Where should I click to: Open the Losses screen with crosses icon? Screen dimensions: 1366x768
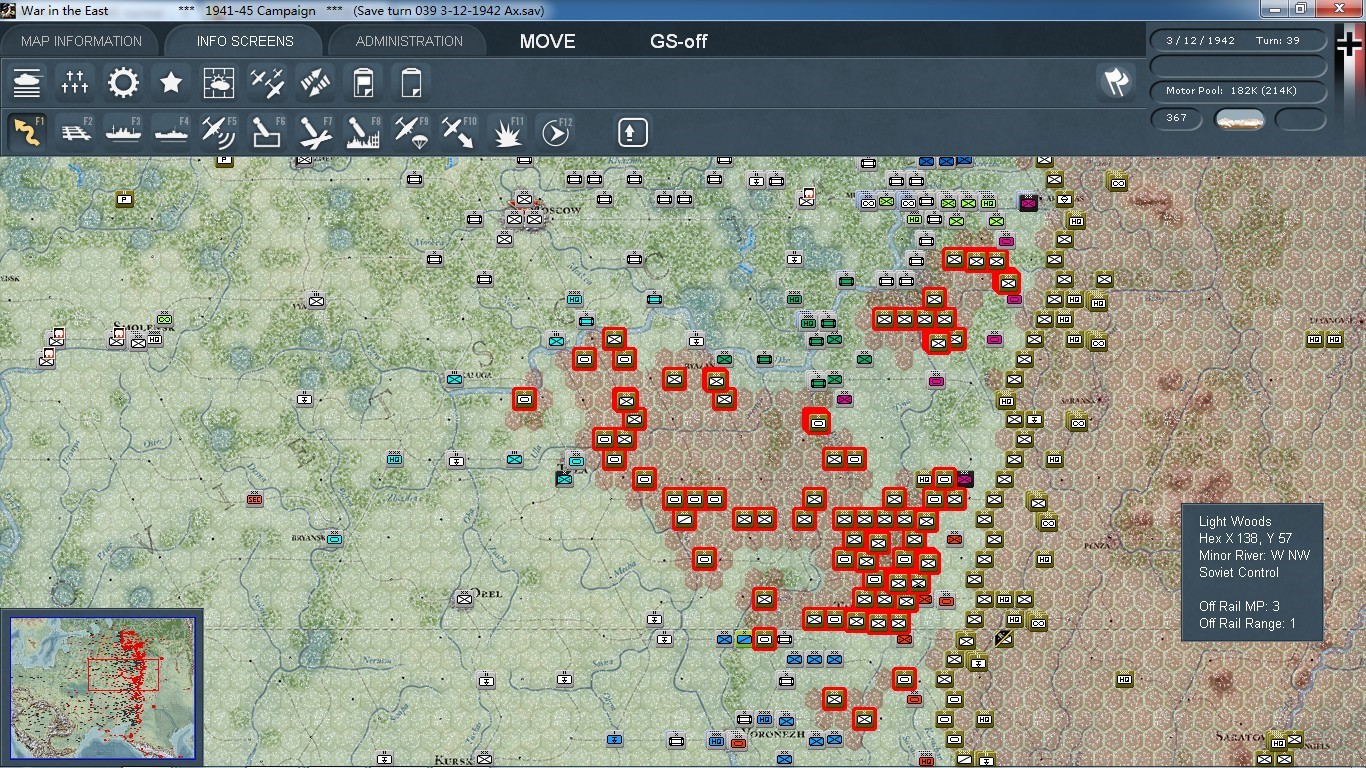[75, 82]
